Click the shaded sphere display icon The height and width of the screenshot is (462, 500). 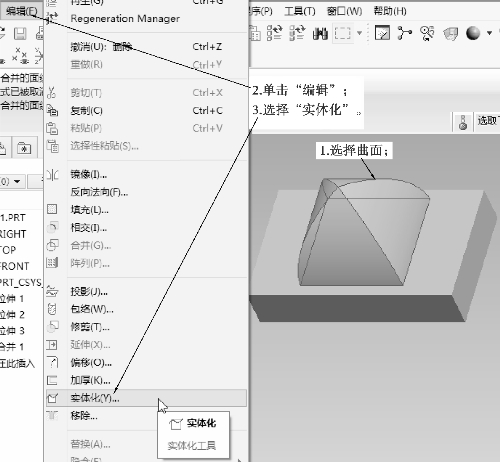pos(473,33)
